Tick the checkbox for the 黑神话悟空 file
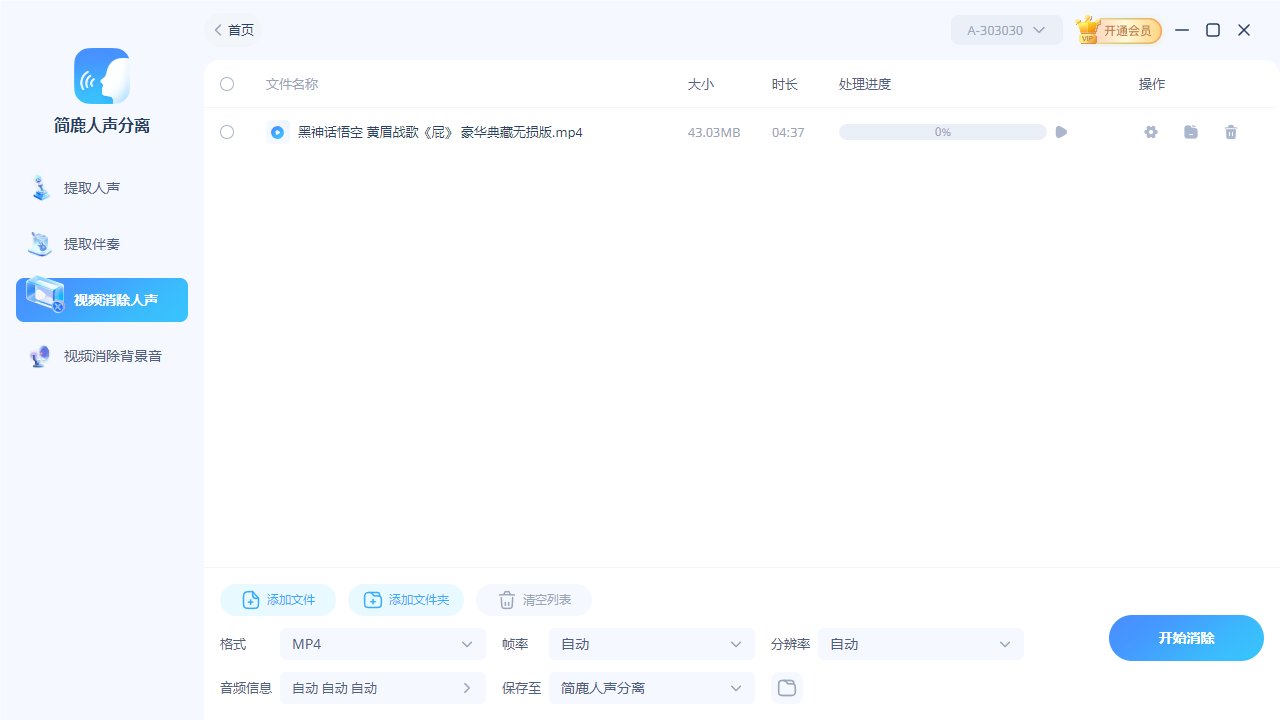Viewport: 1280px width, 720px height. (227, 132)
